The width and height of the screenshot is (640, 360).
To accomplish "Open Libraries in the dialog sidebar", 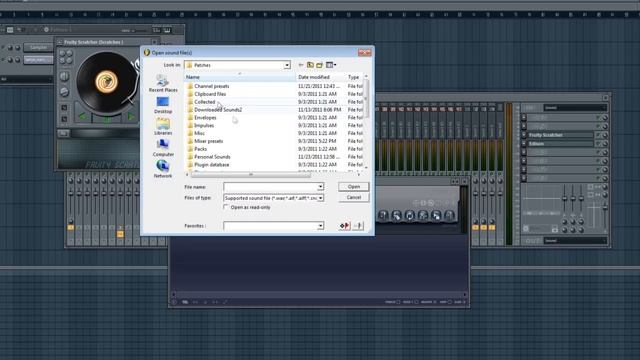I will 163,127.
